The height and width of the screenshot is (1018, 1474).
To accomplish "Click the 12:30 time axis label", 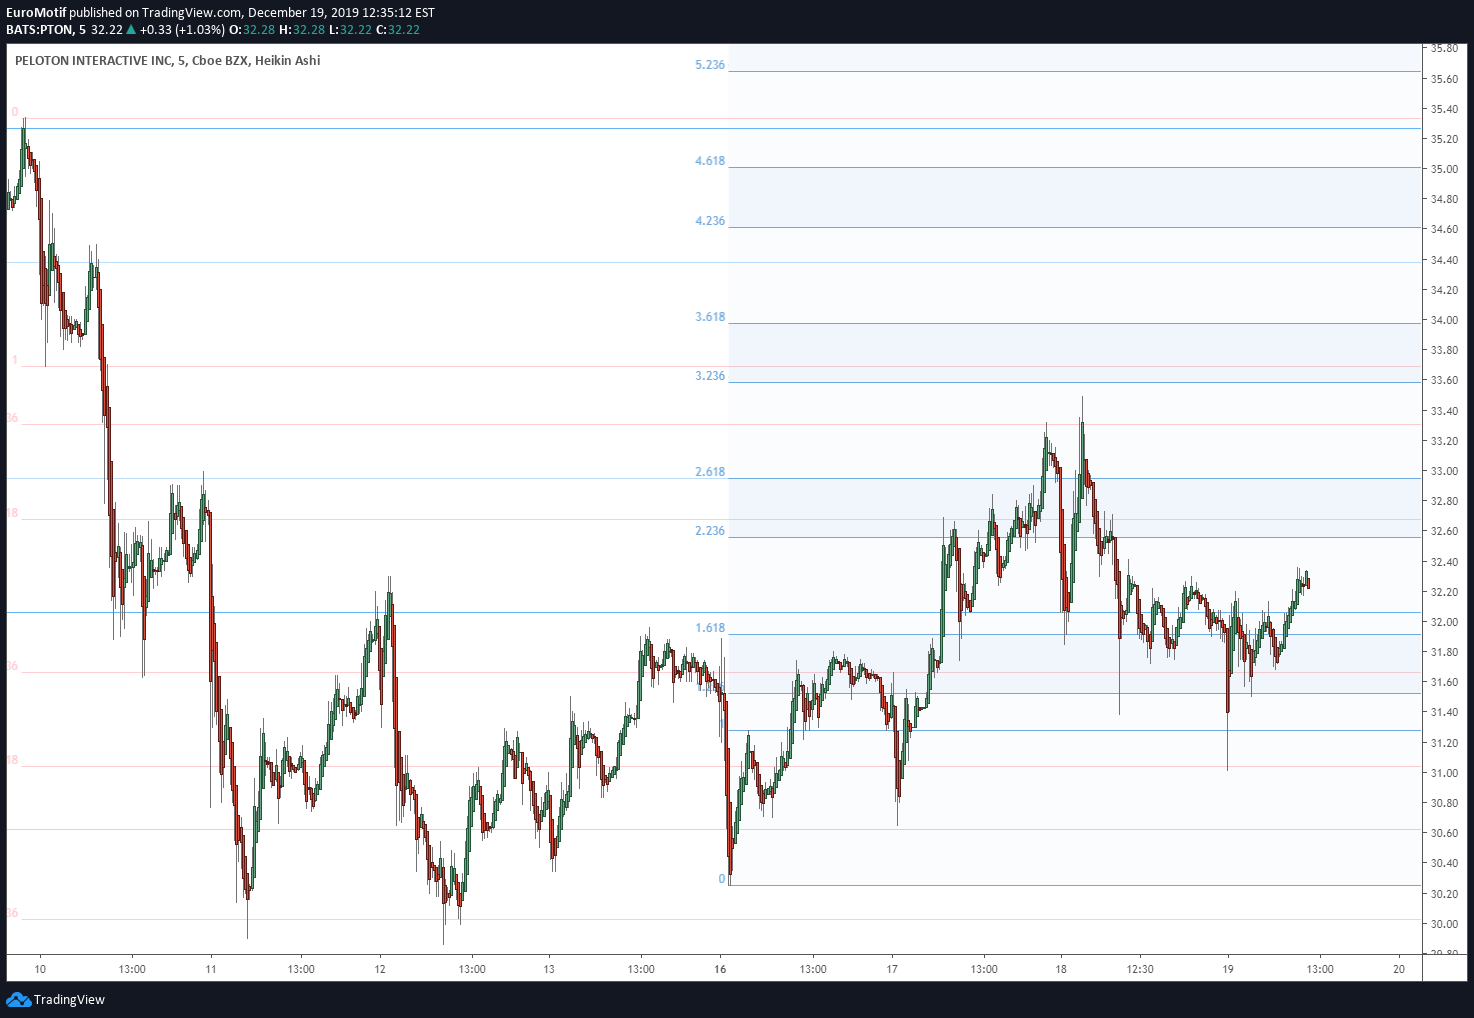I will 1140,969.
